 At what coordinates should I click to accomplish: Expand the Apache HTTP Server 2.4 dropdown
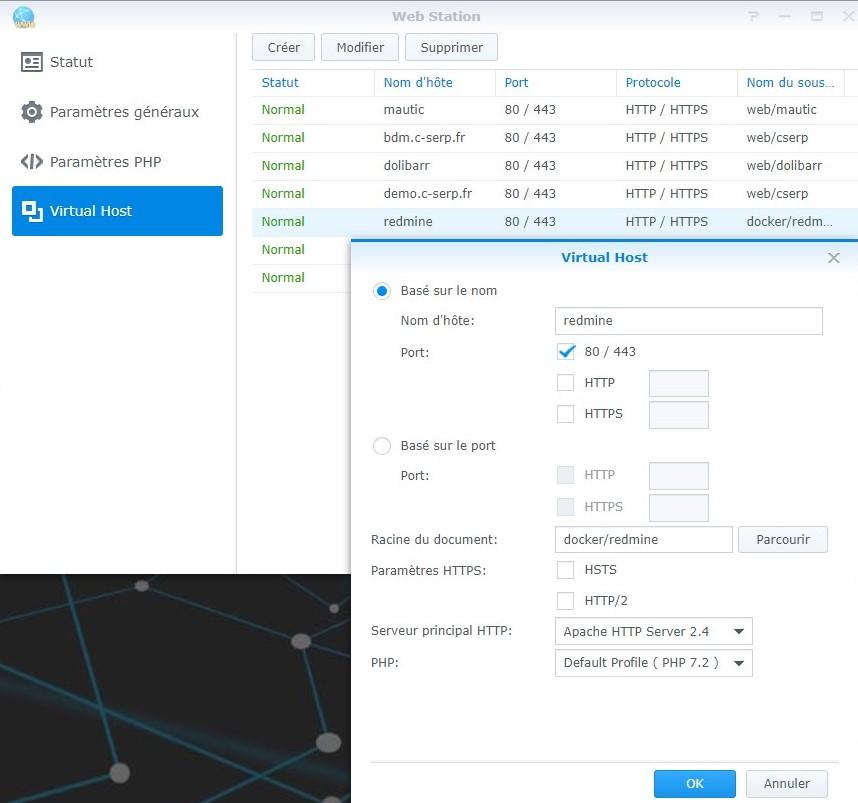click(653, 631)
